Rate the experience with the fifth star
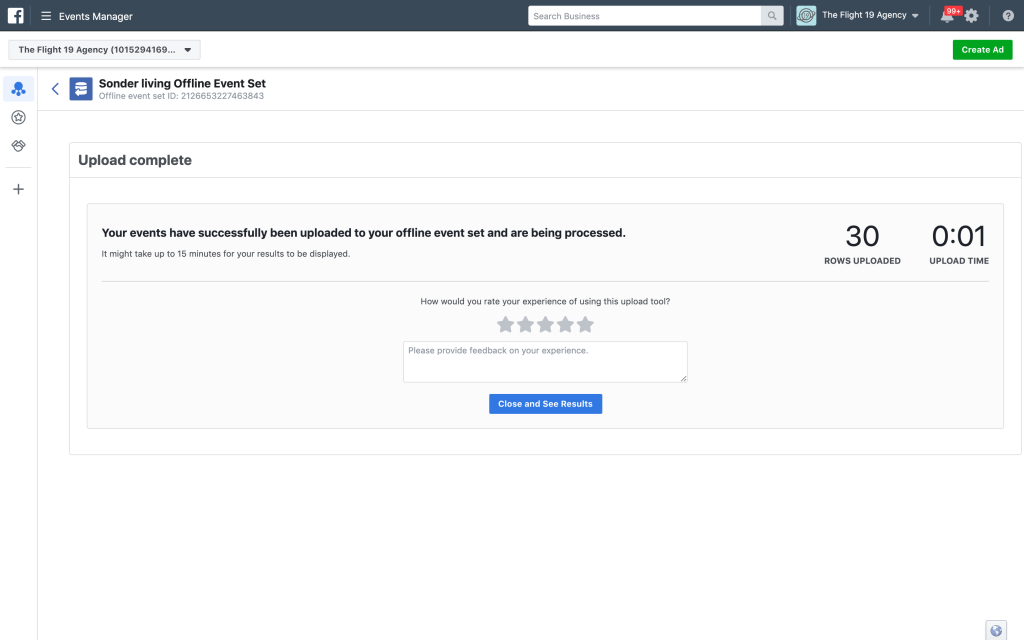The width and height of the screenshot is (1024, 640). tap(585, 324)
